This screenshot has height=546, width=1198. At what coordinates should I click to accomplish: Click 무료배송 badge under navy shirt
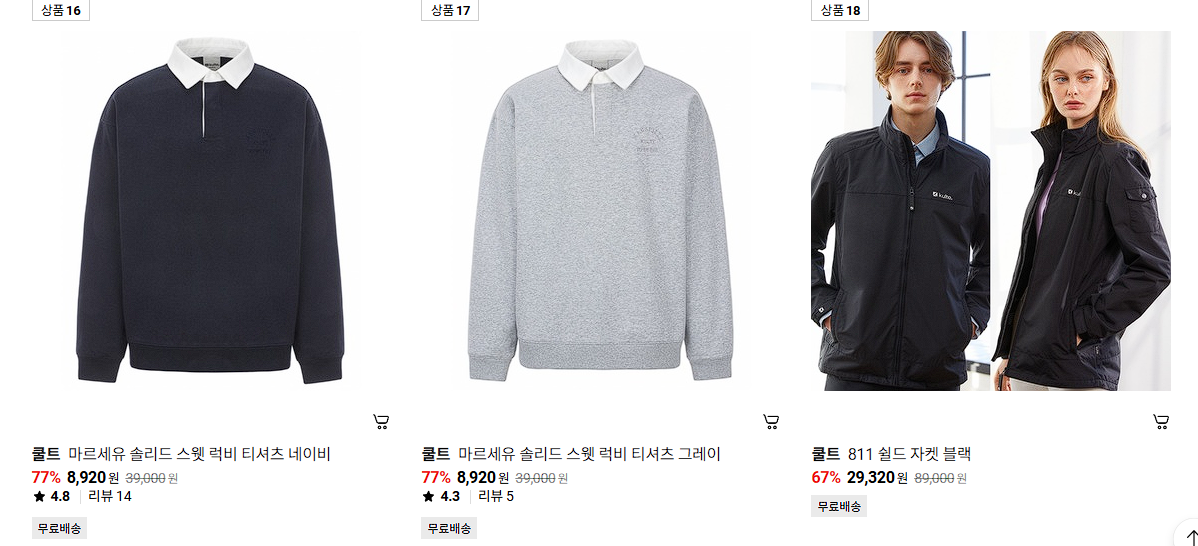(60, 528)
